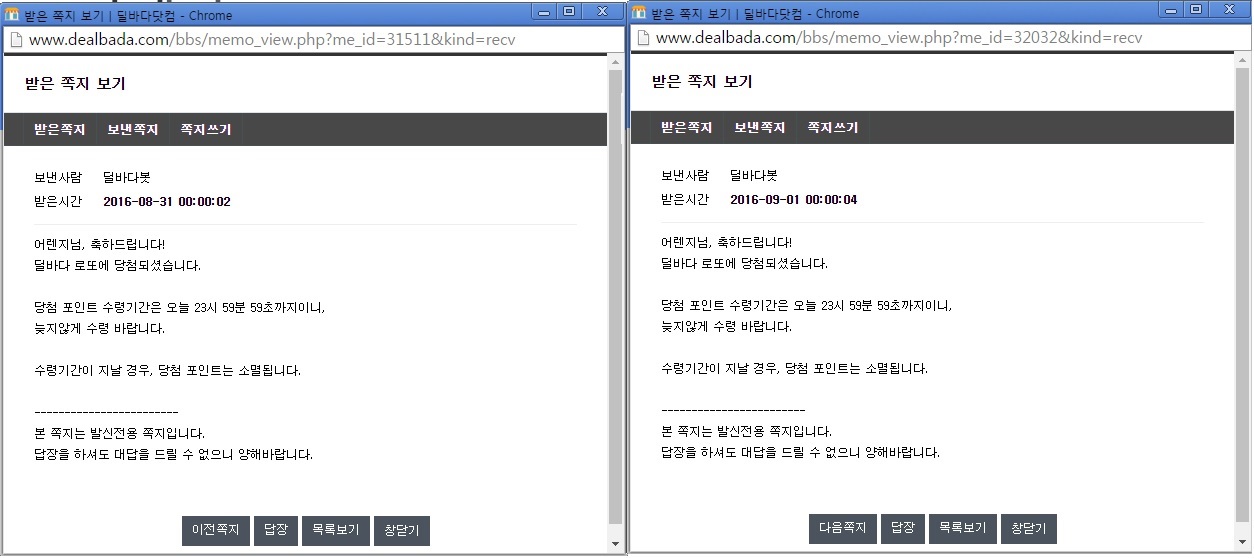Minimize the window showing the me_id=32032 memo
The height and width of the screenshot is (558, 1254).
[x=1171, y=9]
